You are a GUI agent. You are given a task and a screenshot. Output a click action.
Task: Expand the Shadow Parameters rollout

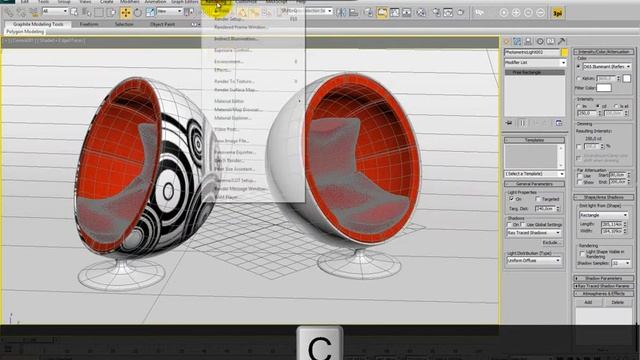(604, 278)
